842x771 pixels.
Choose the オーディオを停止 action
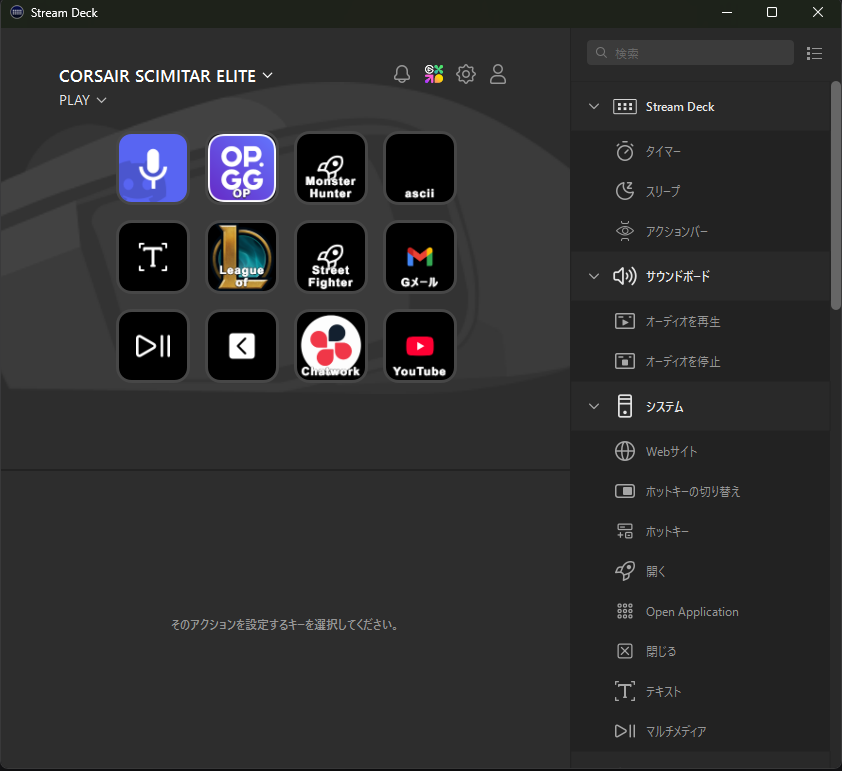[x=700, y=361]
